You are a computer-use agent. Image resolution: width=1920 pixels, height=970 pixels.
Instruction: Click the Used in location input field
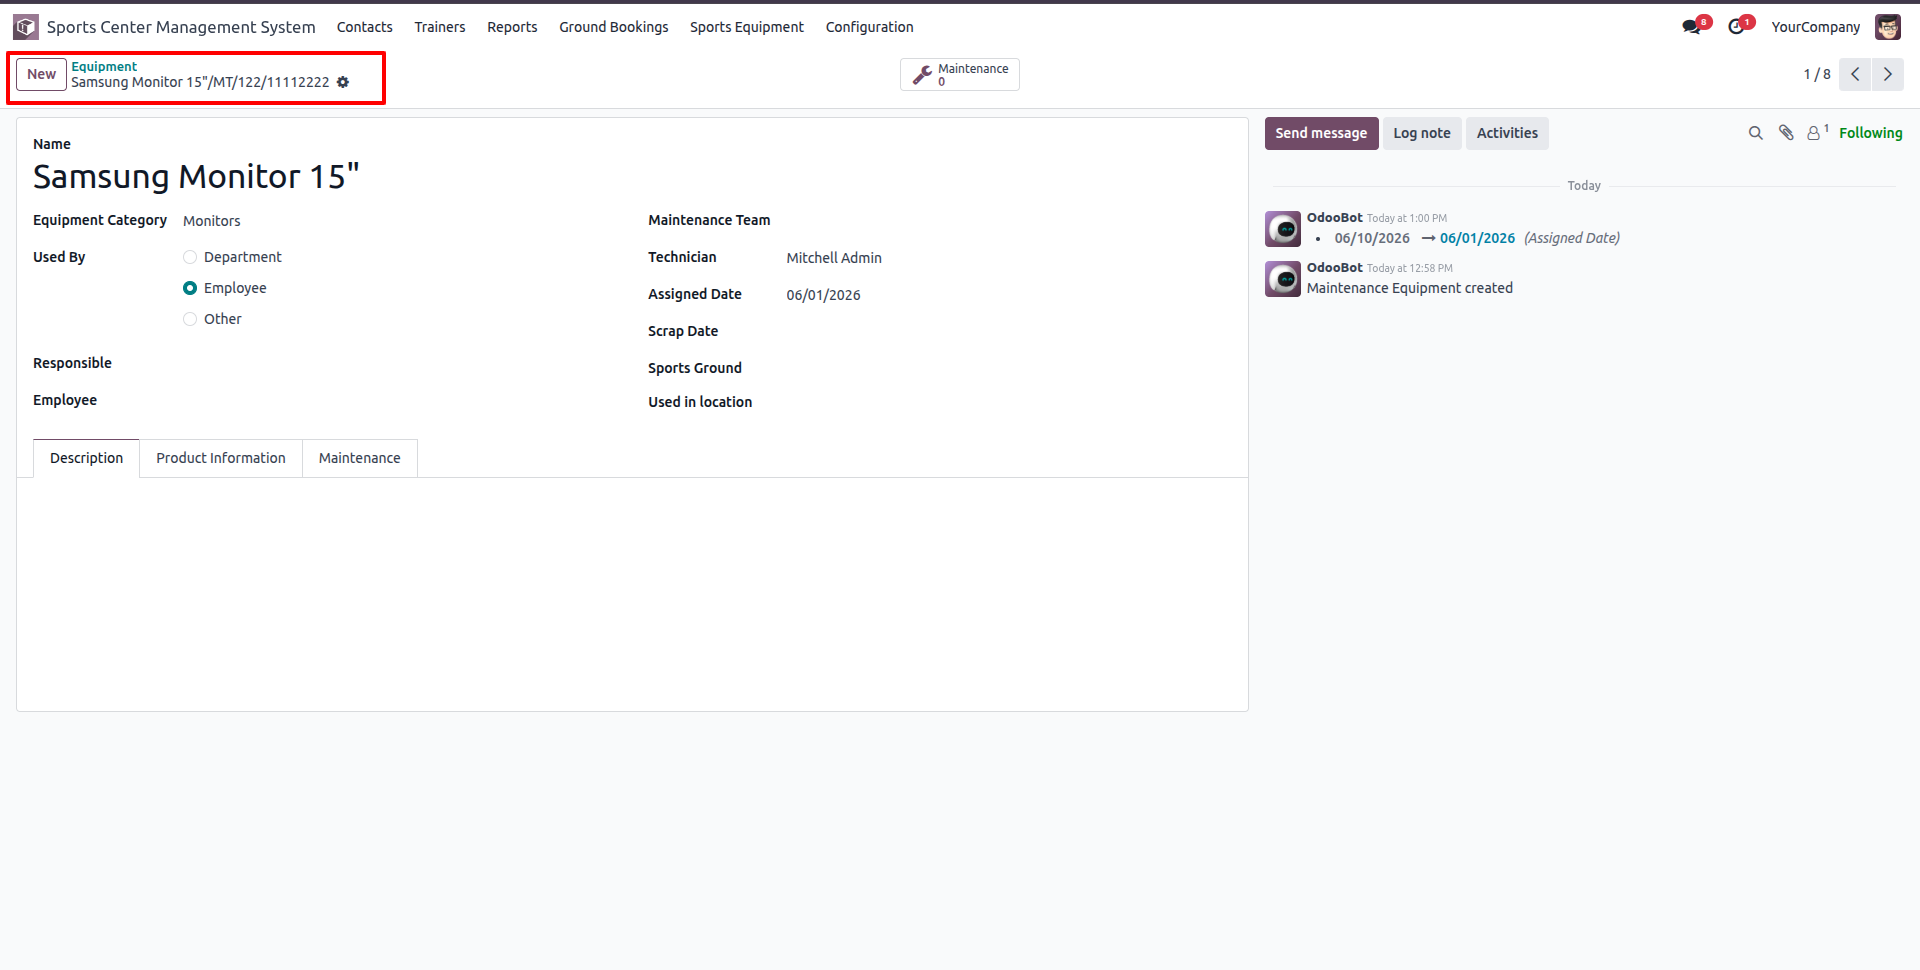click(1009, 402)
